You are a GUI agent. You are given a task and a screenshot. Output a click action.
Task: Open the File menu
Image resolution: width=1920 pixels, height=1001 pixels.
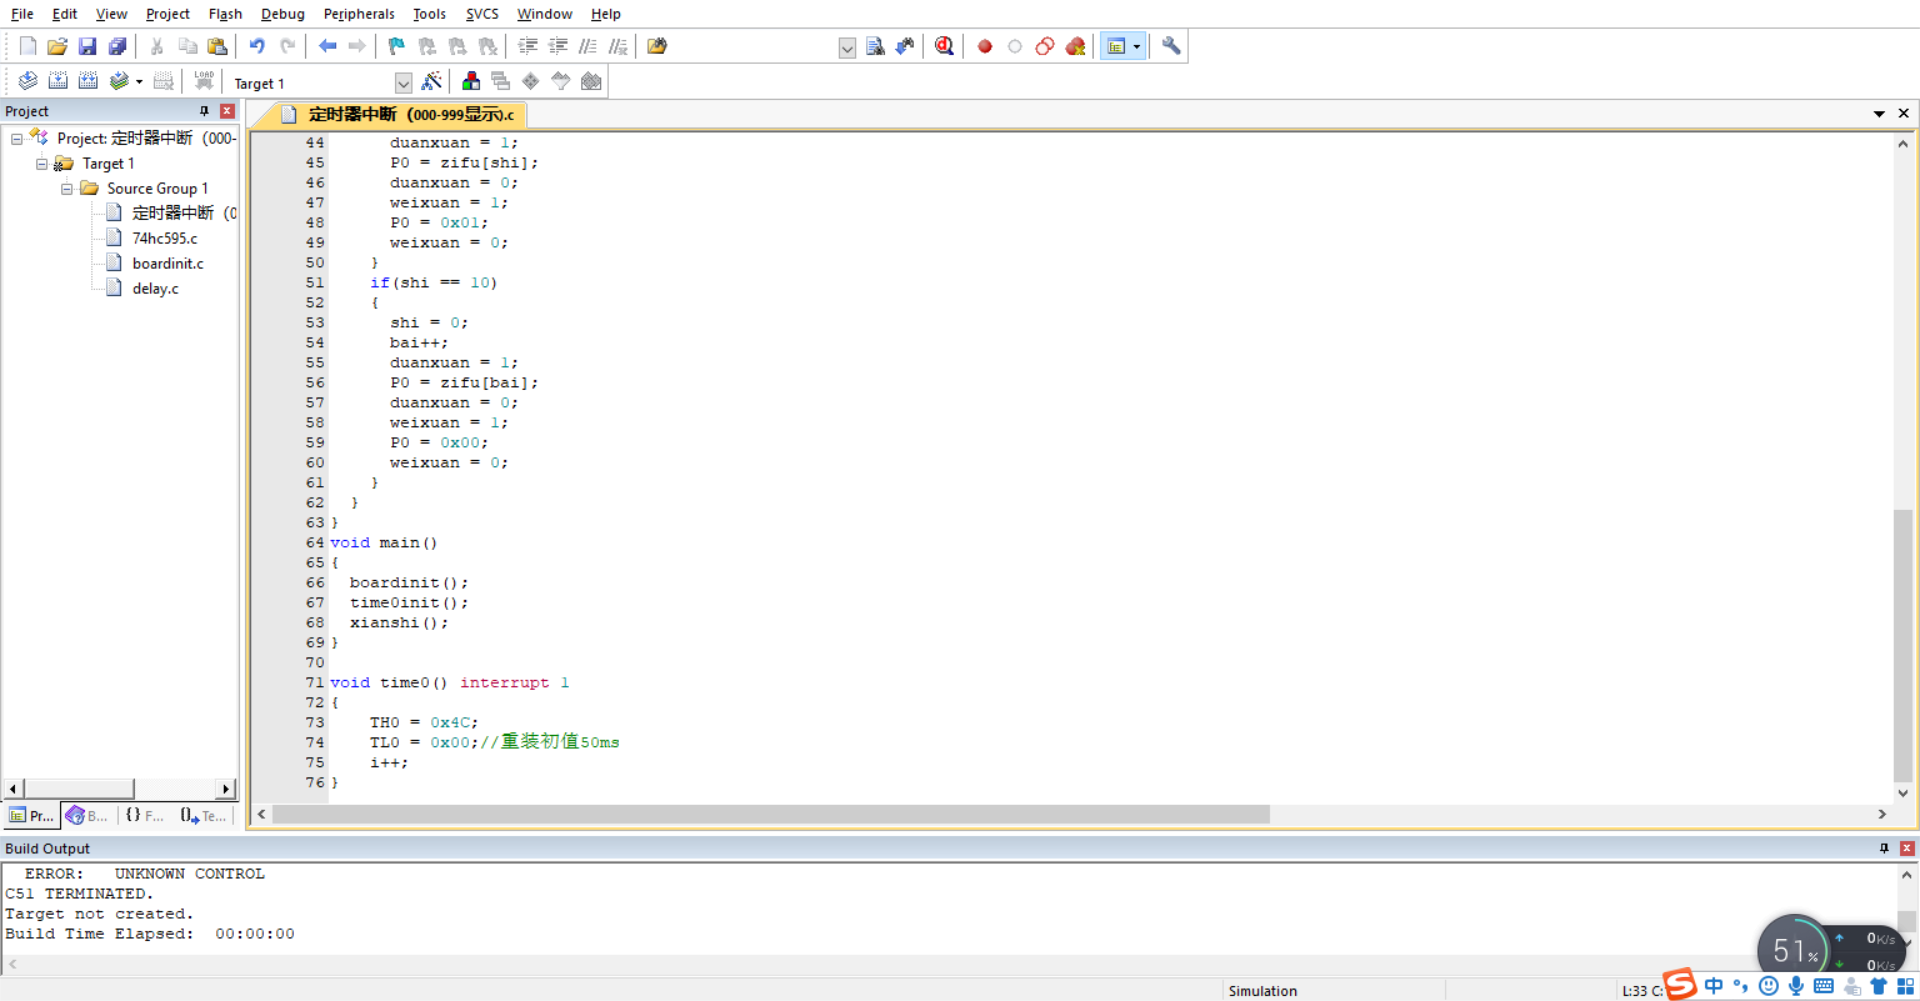click(22, 14)
